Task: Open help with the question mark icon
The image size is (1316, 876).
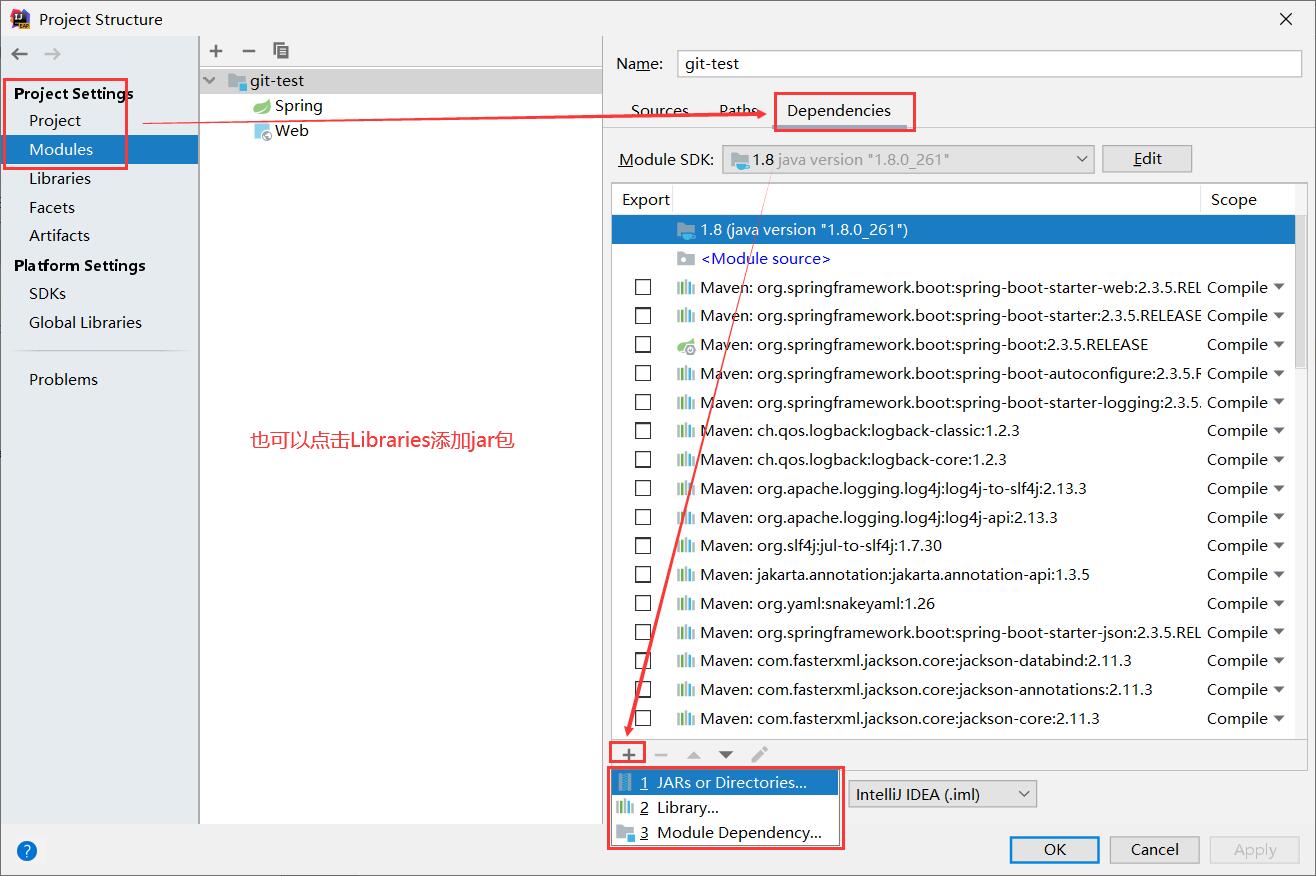Action: point(27,851)
